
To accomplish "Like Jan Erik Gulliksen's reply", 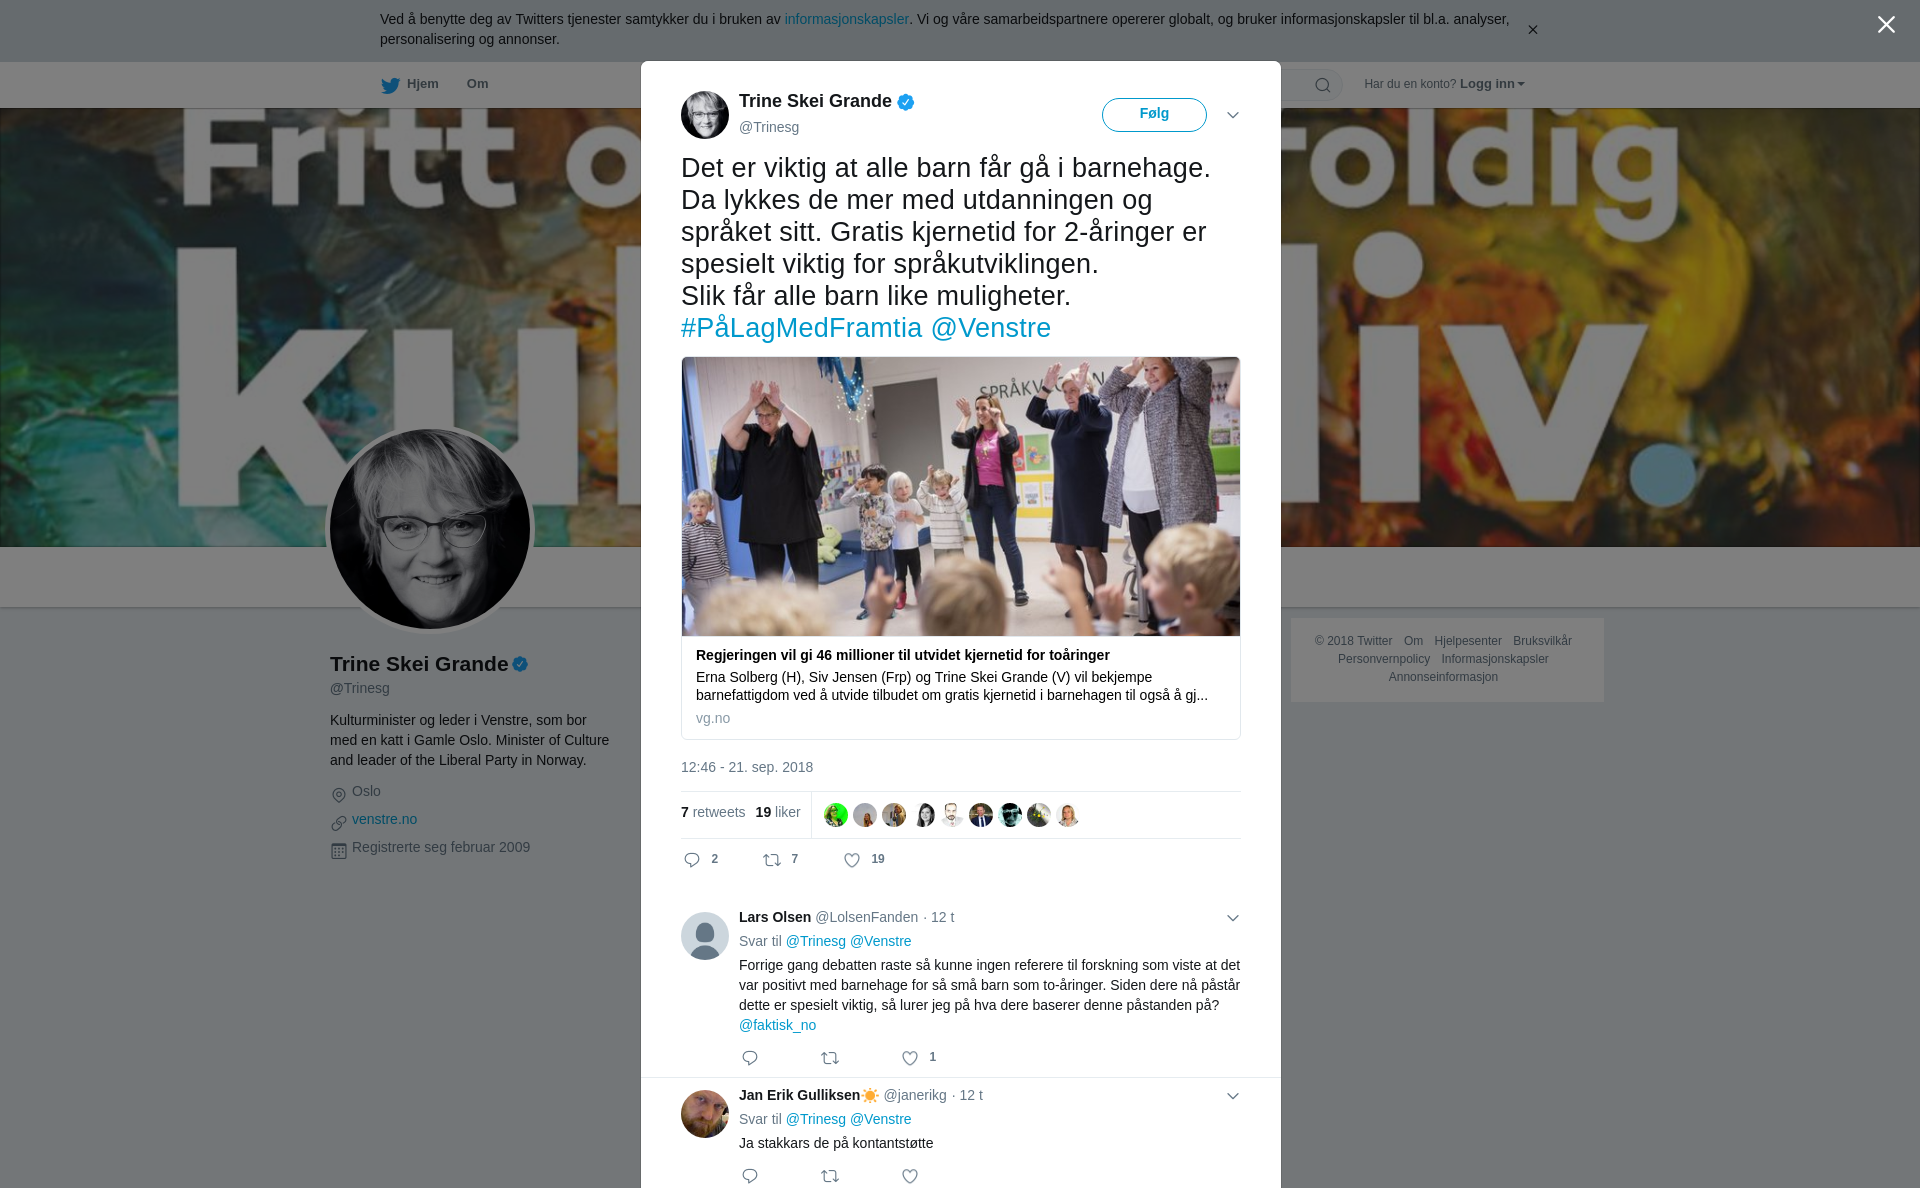I will 910,1176.
